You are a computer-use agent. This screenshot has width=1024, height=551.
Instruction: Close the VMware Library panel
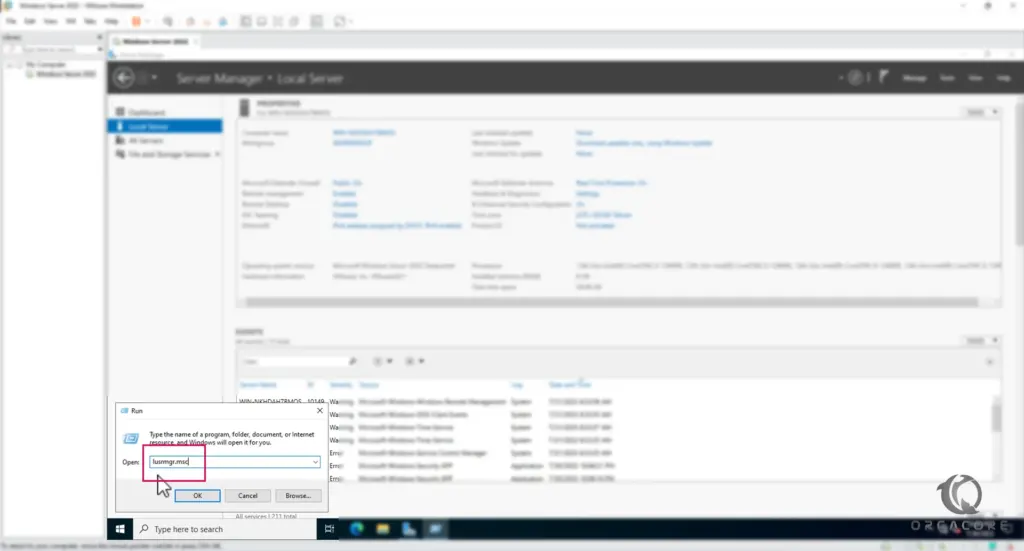(99, 37)
